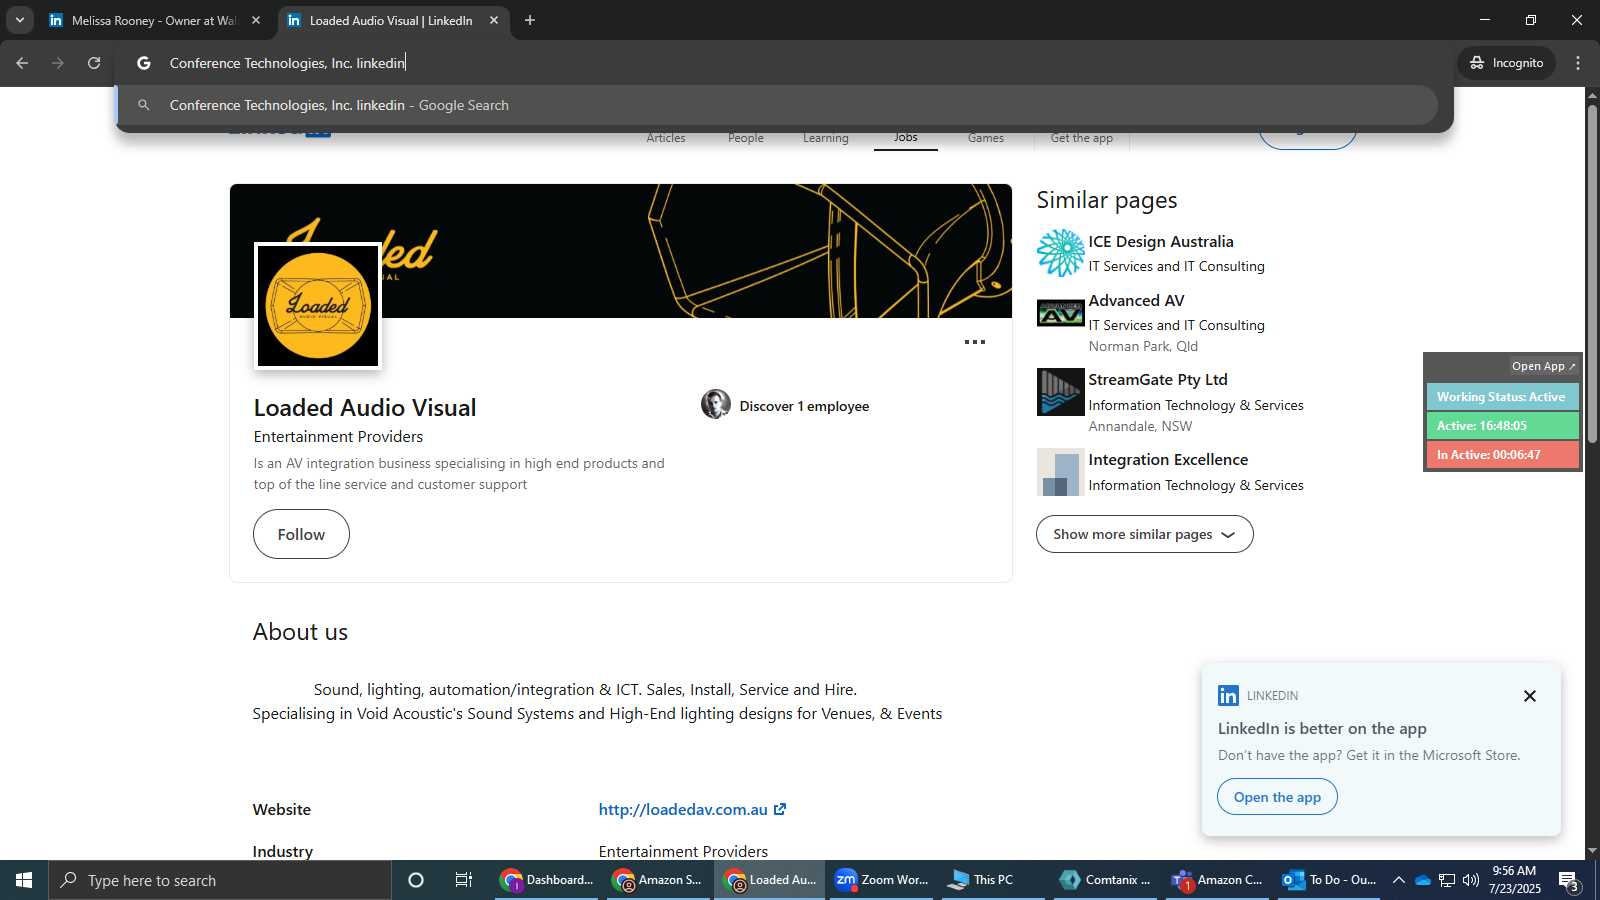Switch to Zoom Workplace taskbar app

882,880
